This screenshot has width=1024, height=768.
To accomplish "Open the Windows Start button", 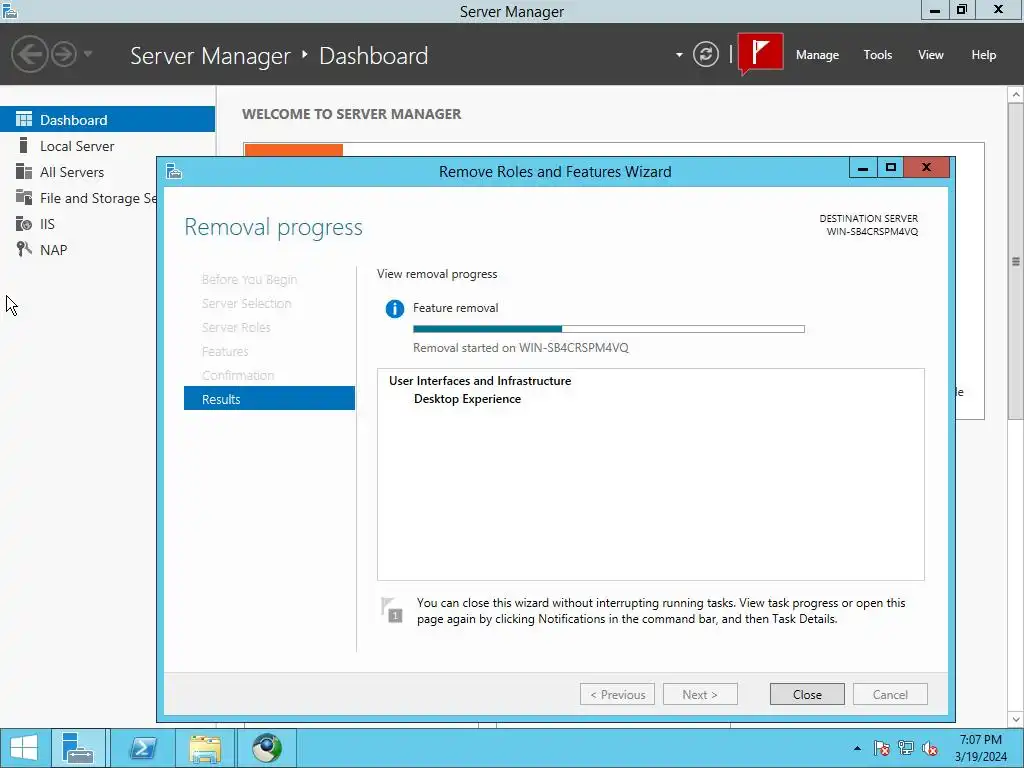I will click(24, 748).
